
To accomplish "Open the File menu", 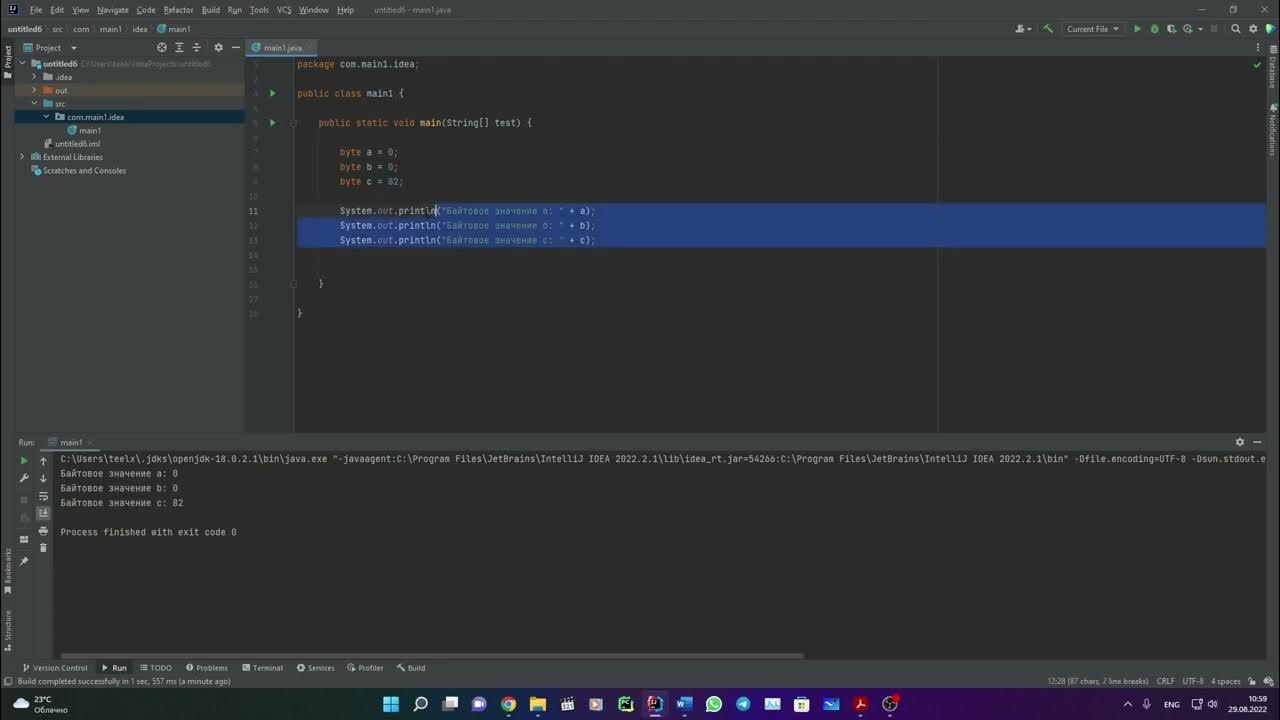I will [x=36, y=10].
